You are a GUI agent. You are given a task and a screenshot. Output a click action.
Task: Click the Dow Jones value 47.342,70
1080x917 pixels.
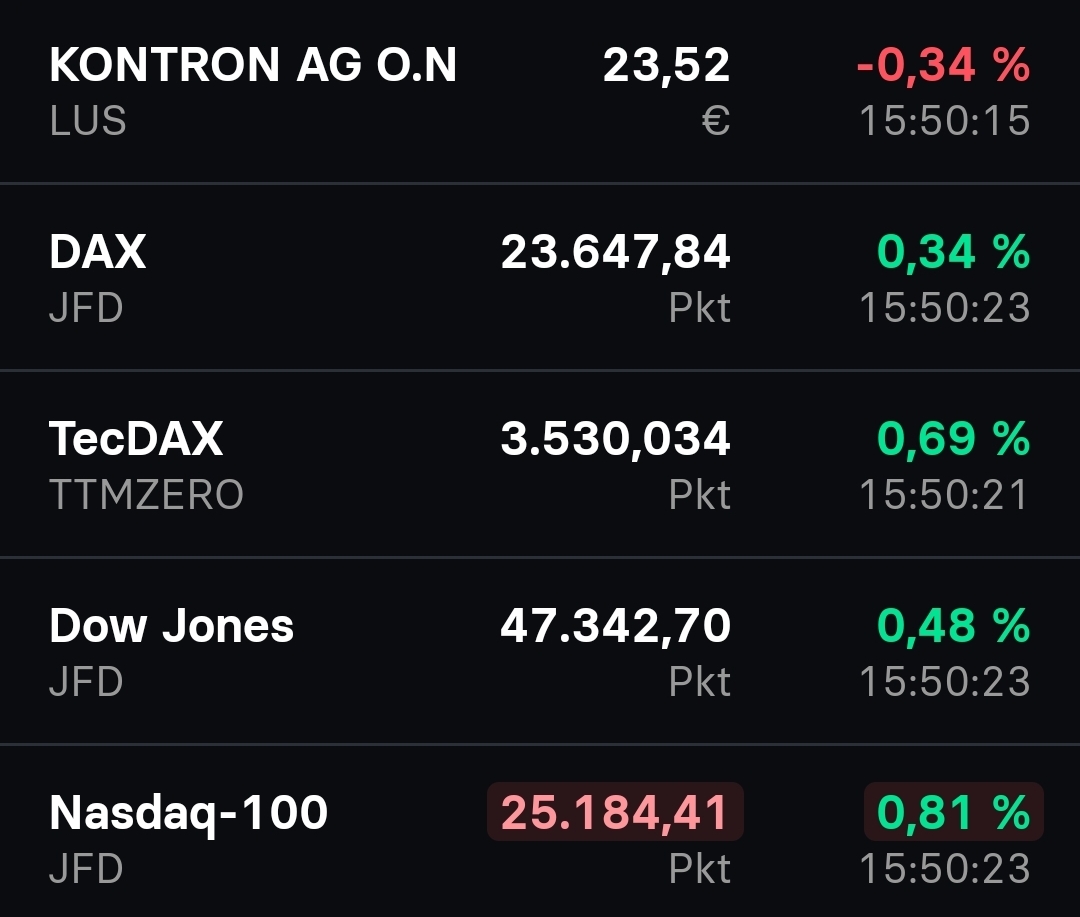pos(616,626)
